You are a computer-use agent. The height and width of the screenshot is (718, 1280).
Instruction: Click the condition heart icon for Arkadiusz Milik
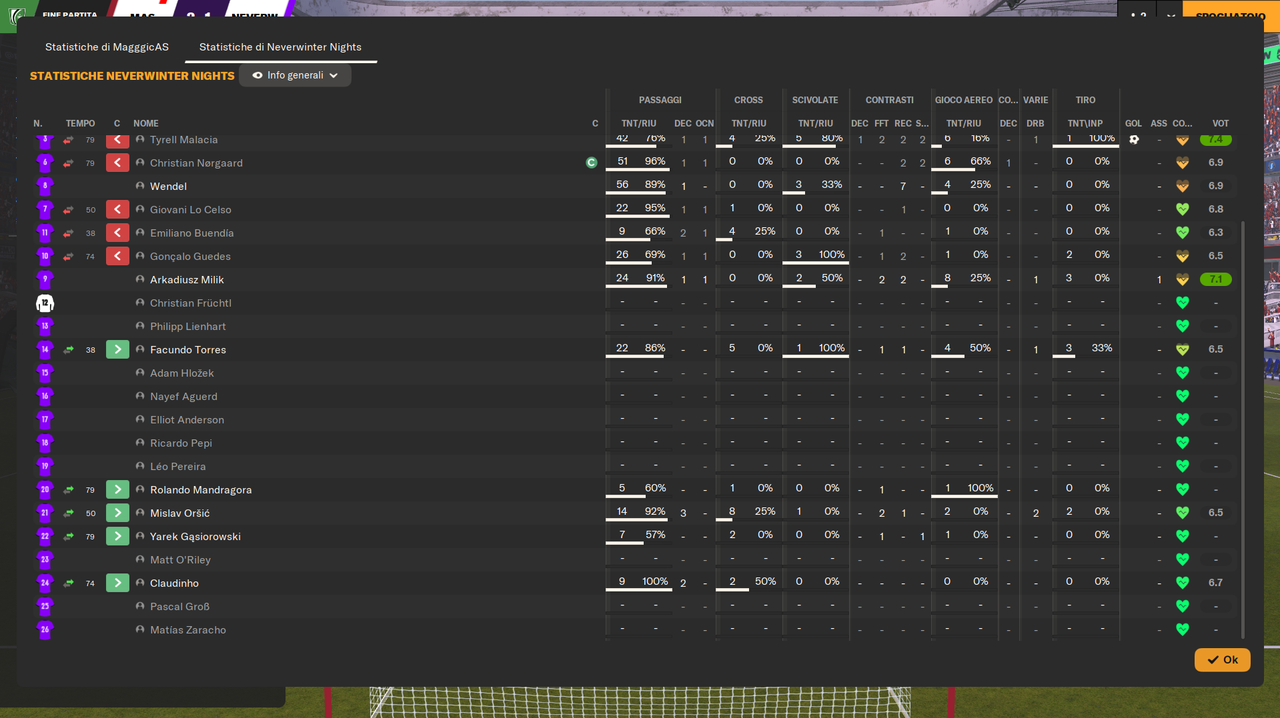pos(1182,280)
